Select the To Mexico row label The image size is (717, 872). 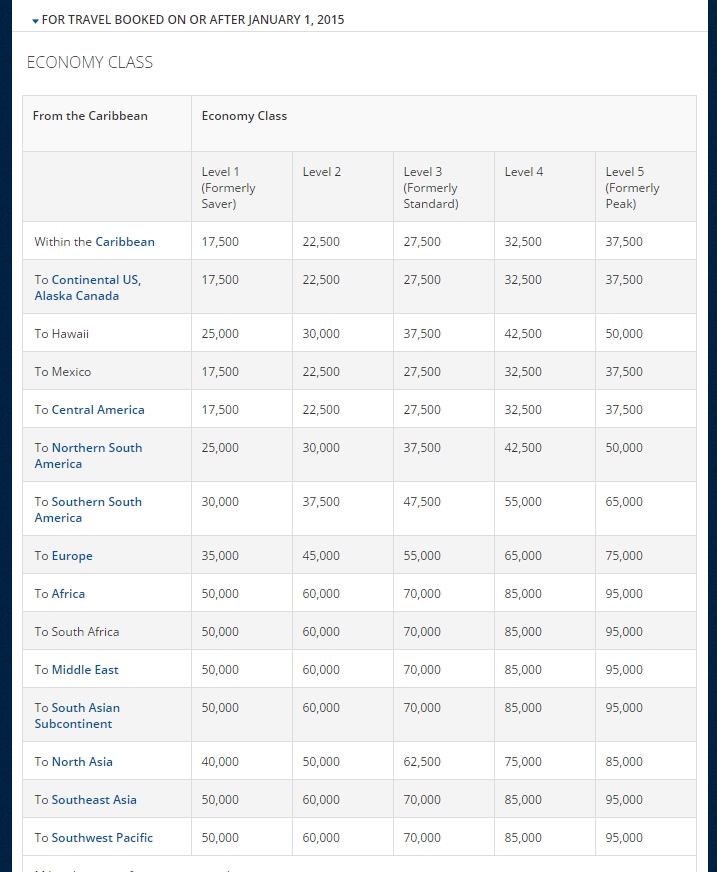[63, 372]
